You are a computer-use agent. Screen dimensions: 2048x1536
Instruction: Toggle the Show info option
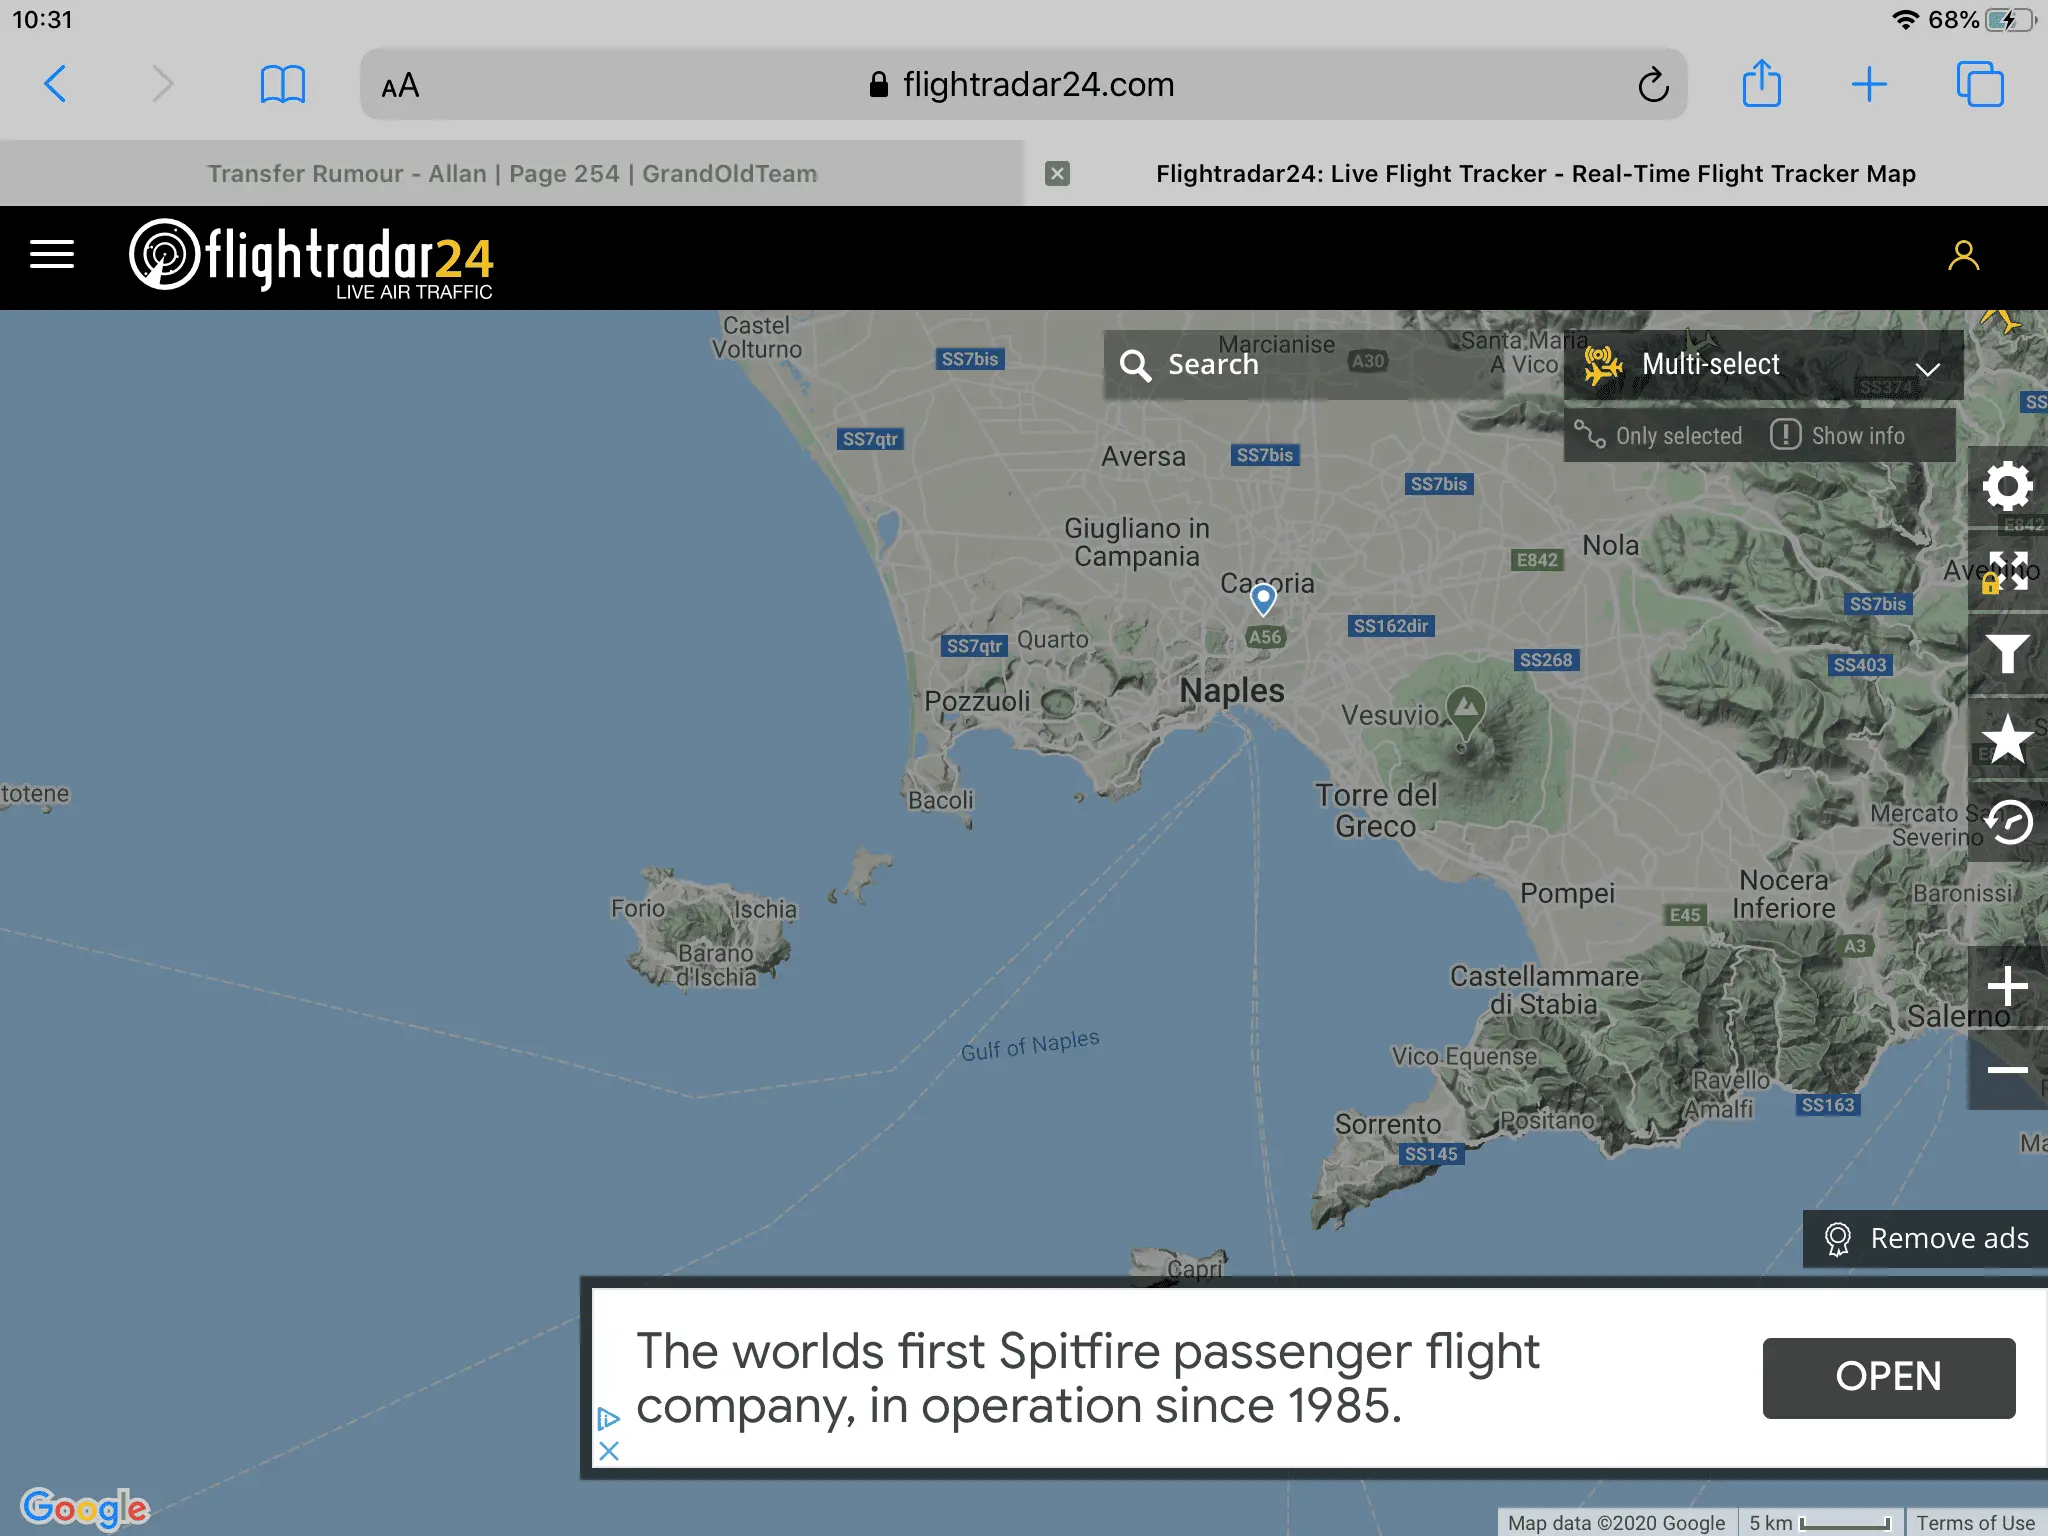[x=1838, y=436]
